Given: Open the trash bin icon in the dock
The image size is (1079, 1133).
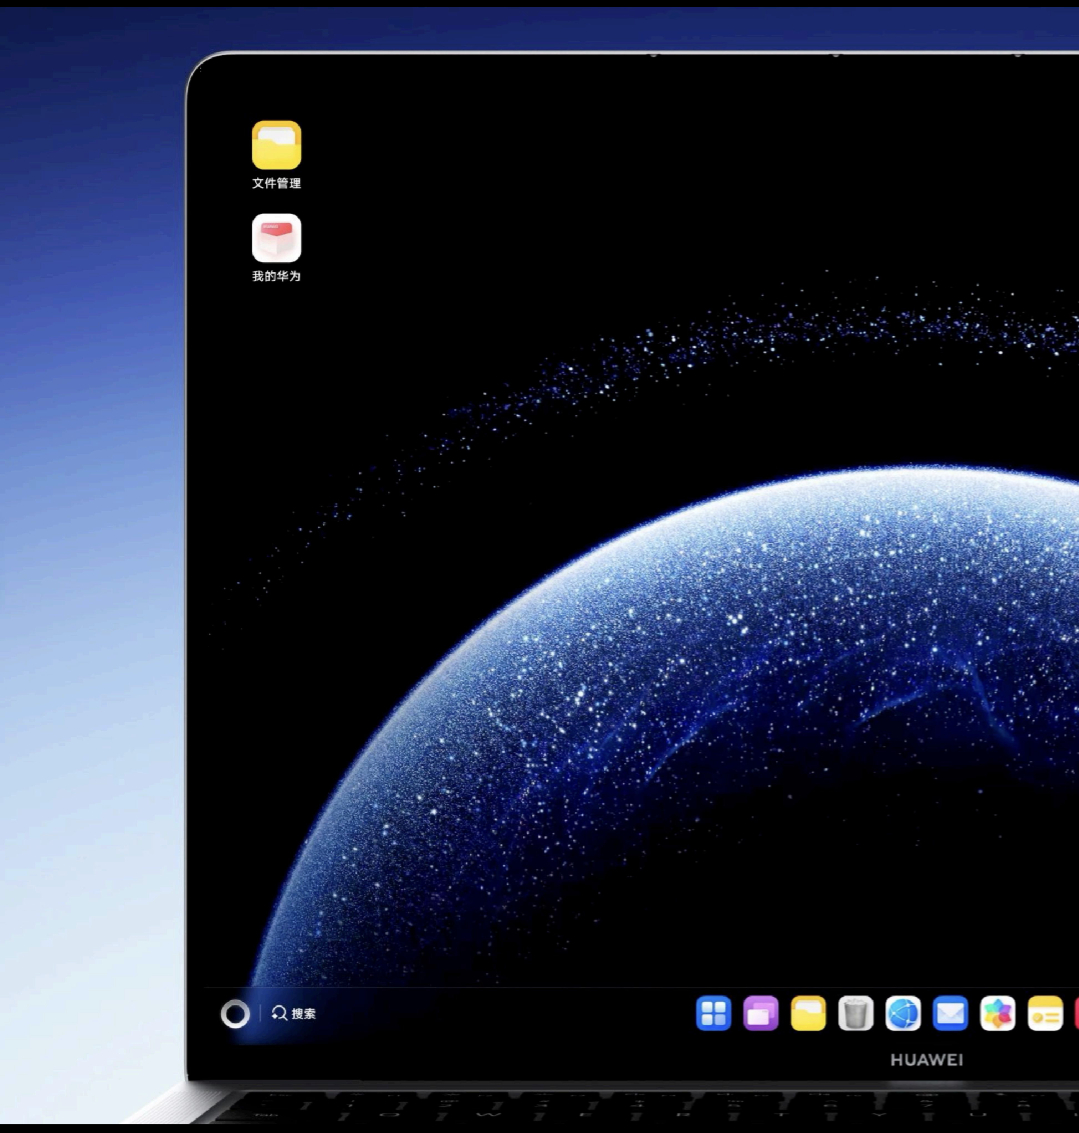Looking at the screenshot, I should [856, 1013].
